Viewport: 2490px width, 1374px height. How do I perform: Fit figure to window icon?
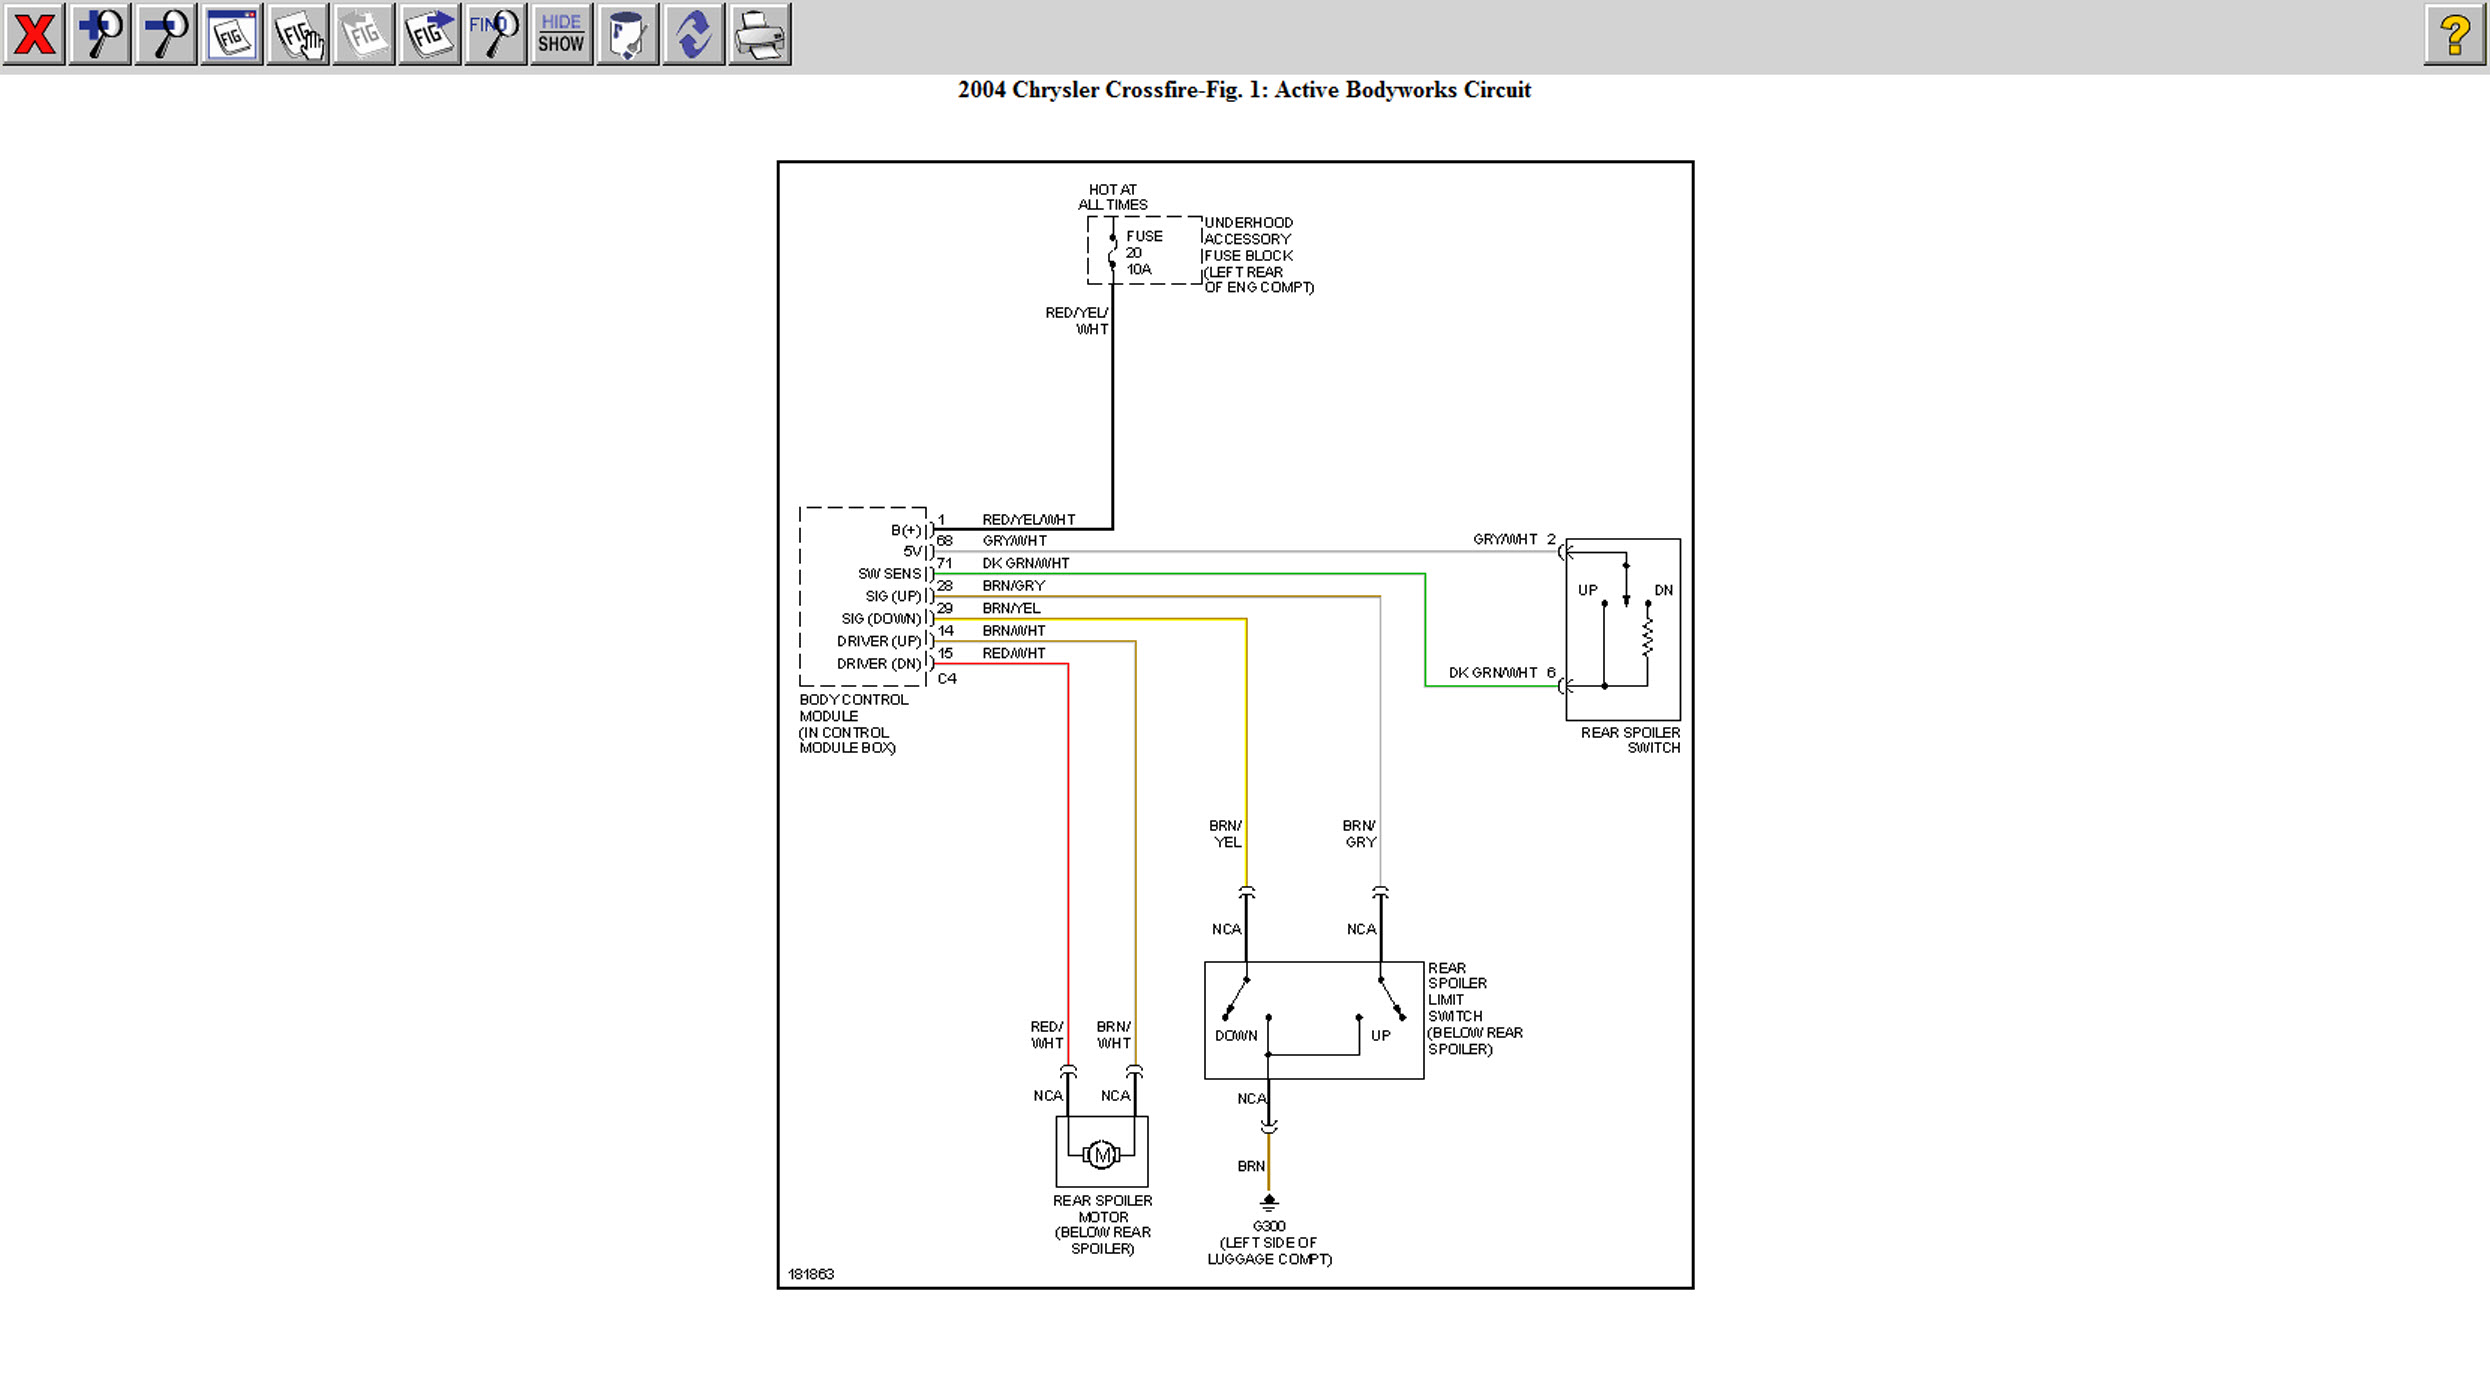click(x=232, y=35)
